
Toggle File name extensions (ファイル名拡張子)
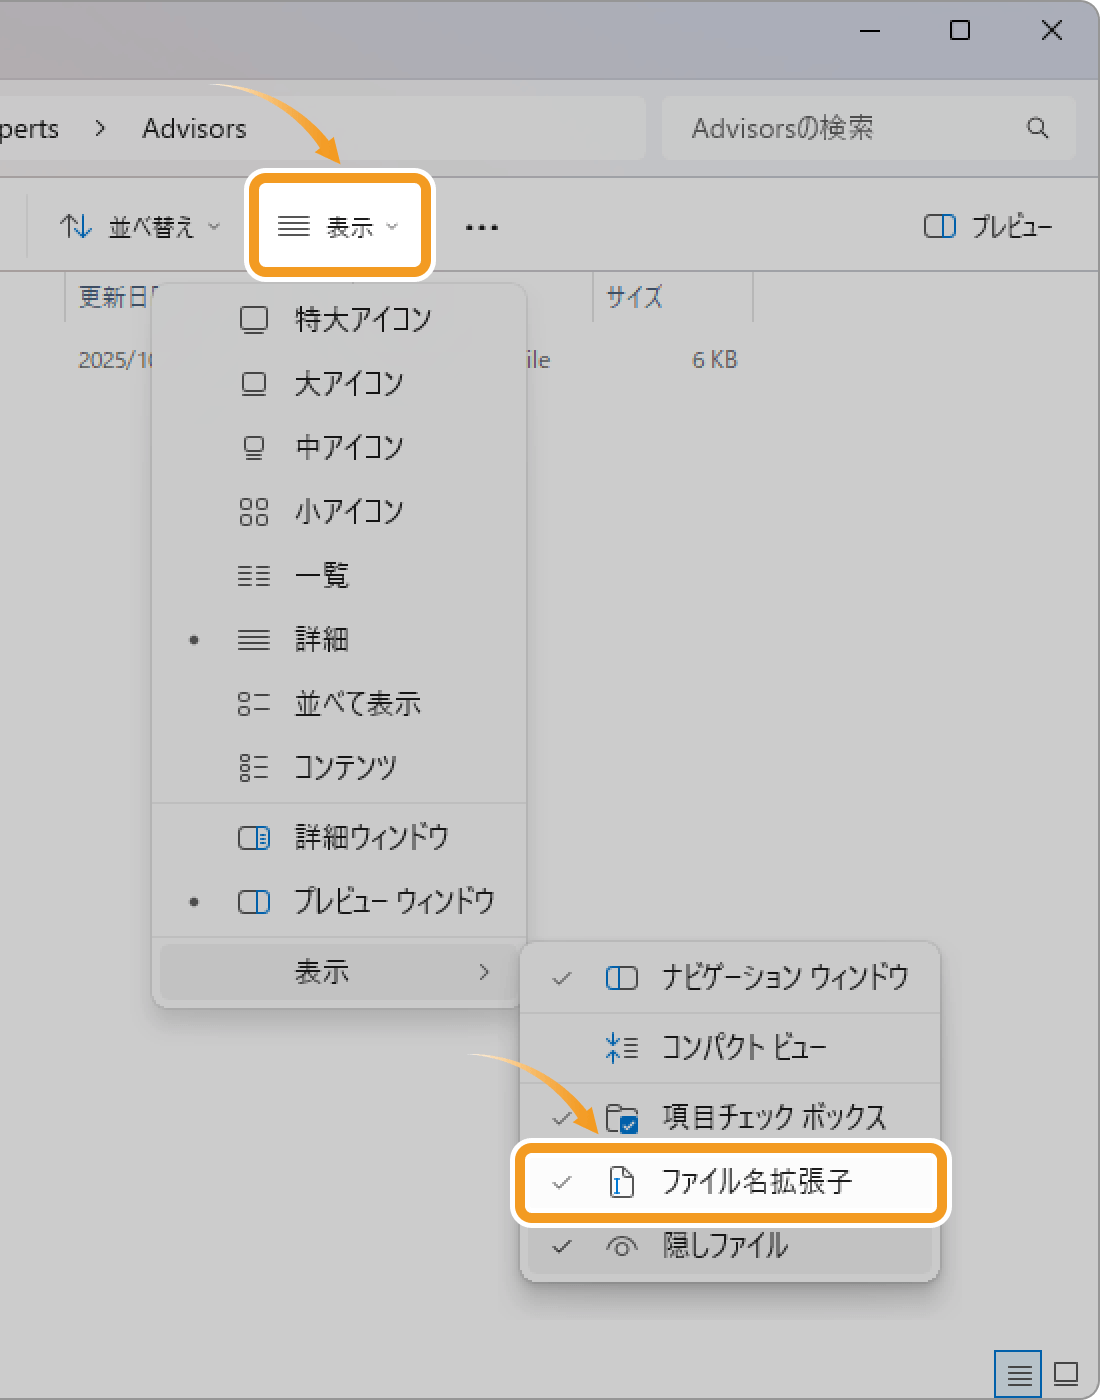755,1182
